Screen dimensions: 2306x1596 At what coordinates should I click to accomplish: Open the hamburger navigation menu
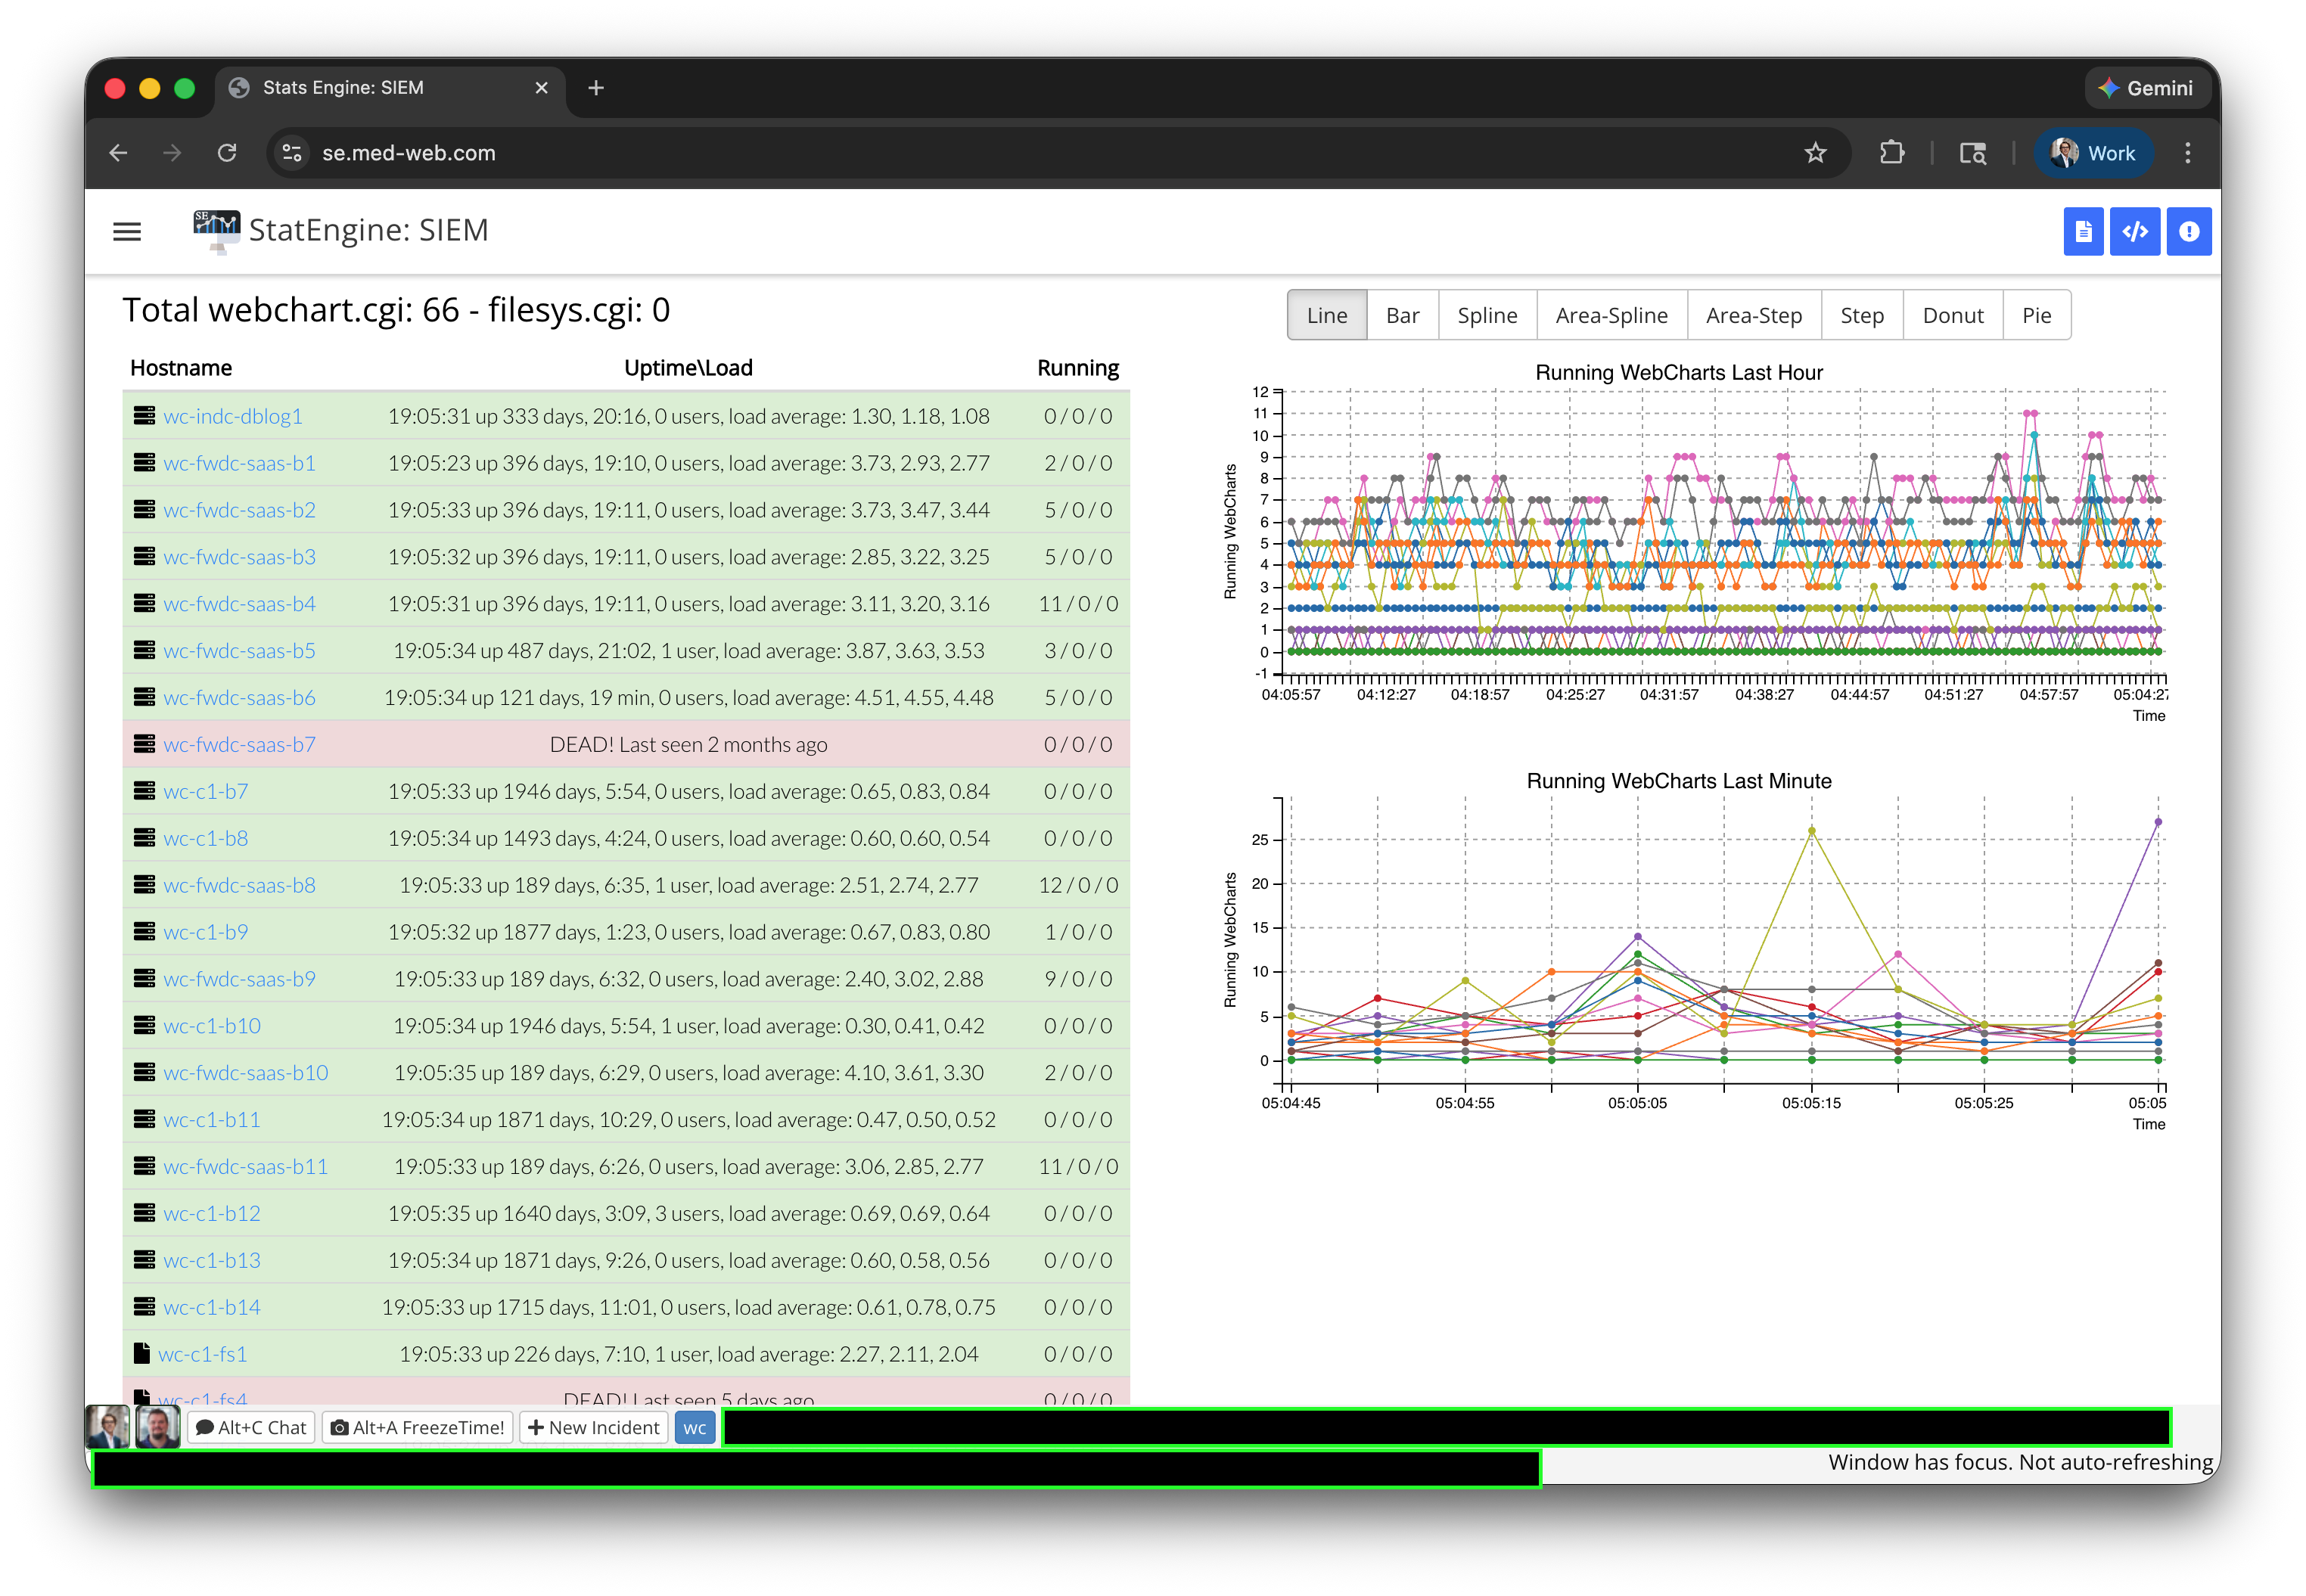pos(127,232)
